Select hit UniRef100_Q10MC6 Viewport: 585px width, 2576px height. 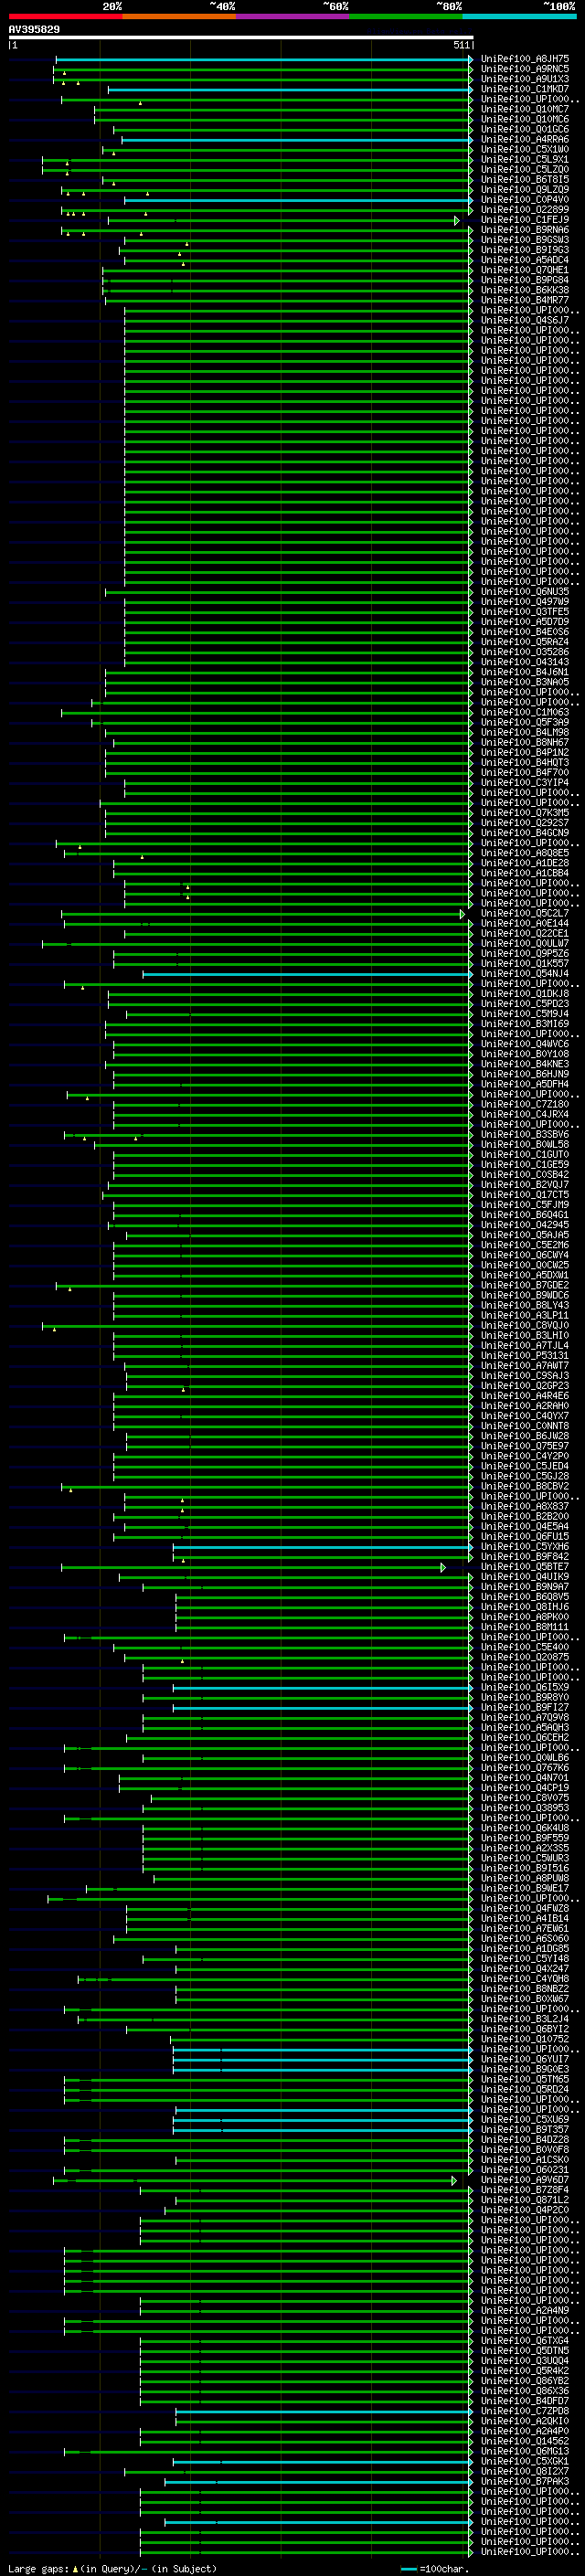tap(525, 119)
